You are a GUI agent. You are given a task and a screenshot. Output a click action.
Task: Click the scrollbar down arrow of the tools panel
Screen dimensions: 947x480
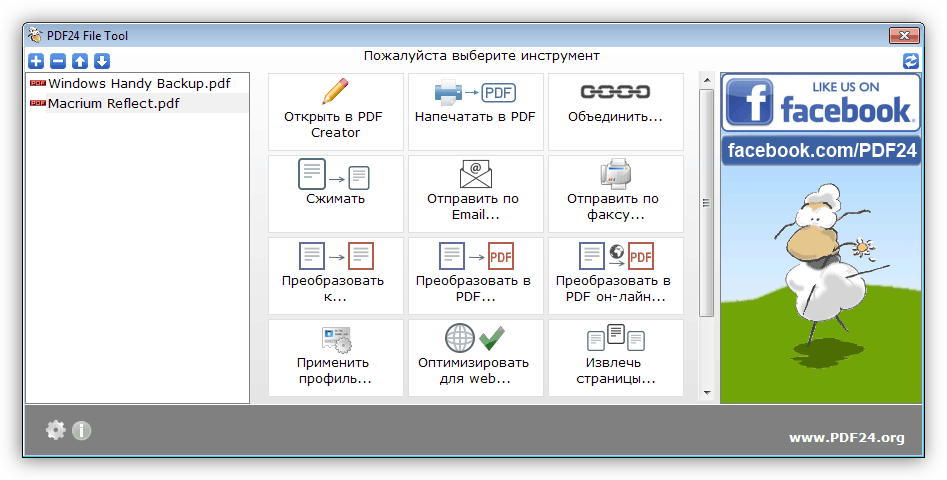(x=706, y=391)
